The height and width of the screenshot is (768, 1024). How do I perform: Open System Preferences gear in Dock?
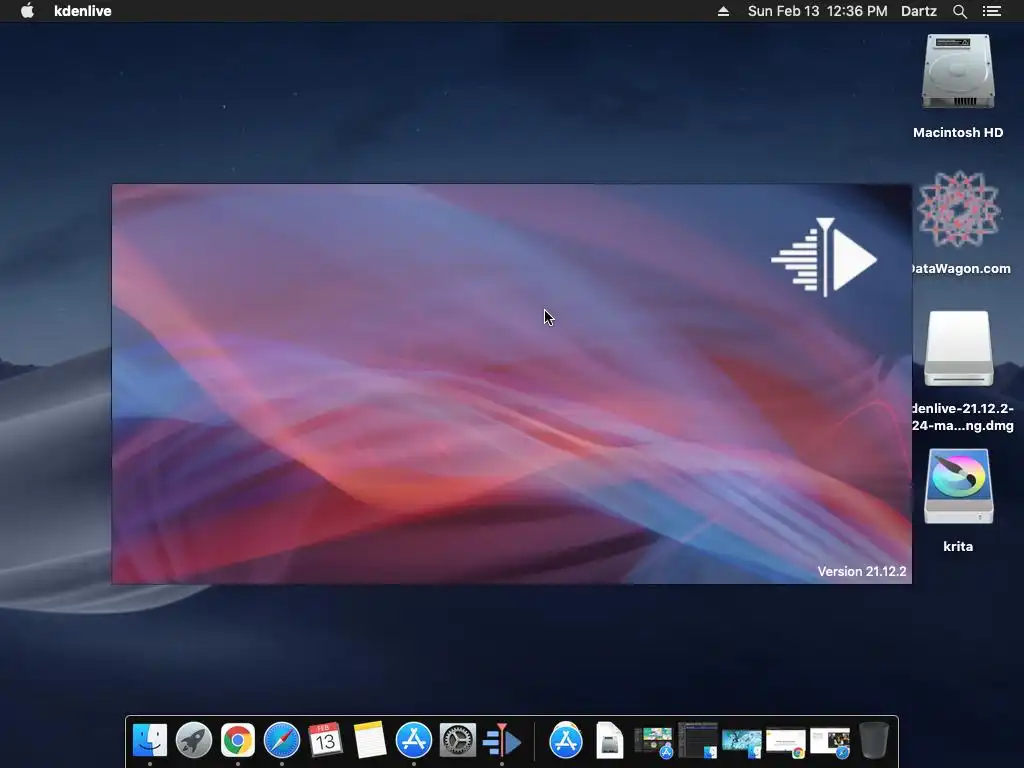tap(457, 741)
